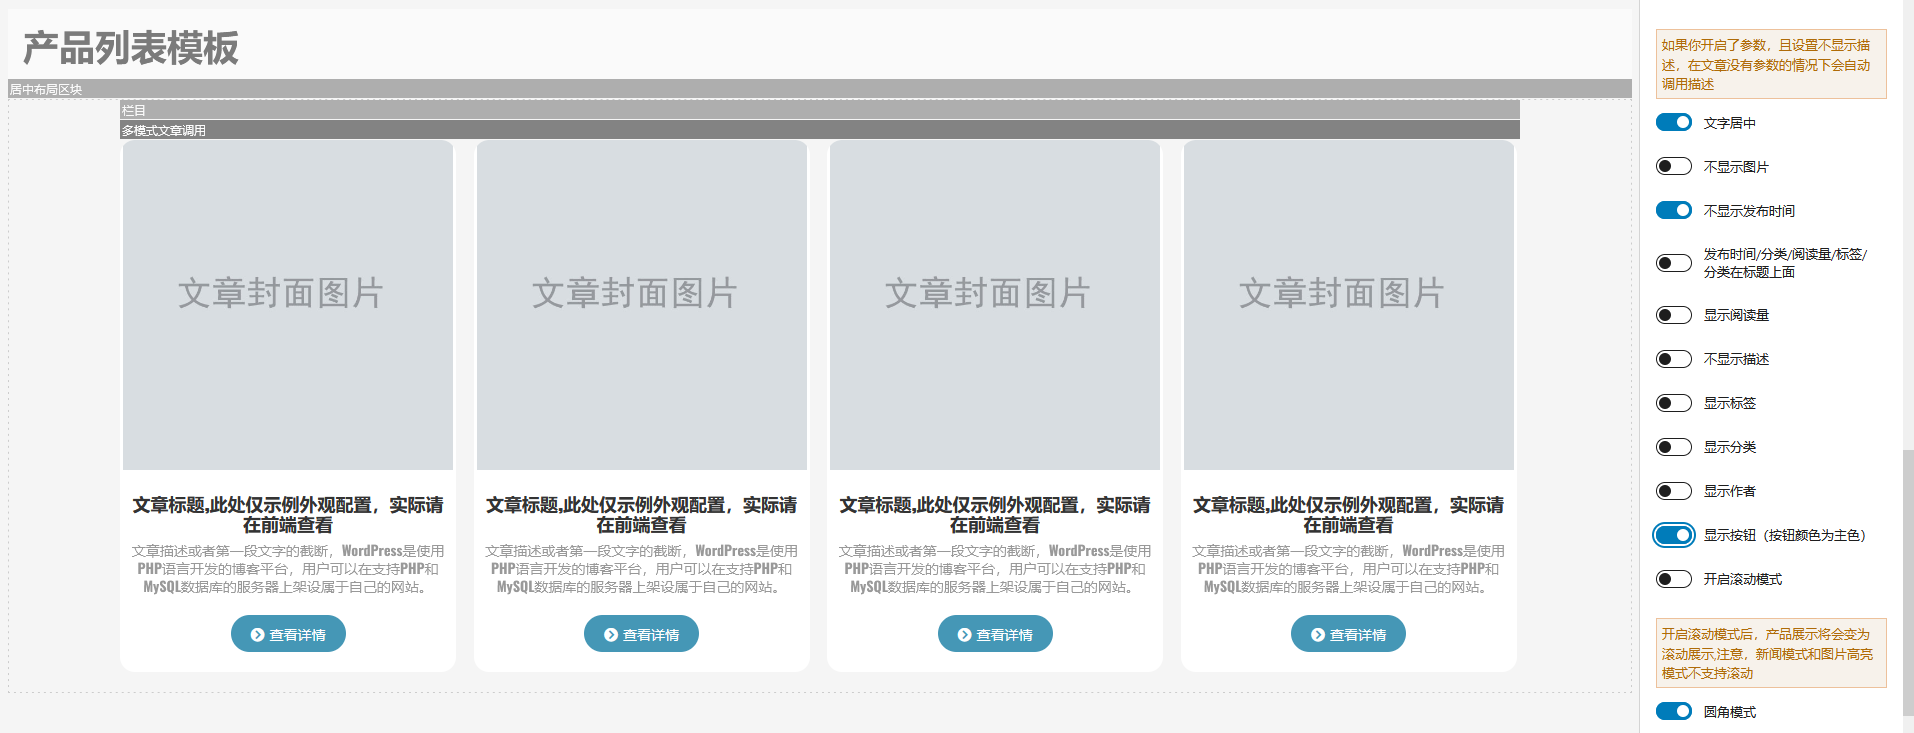Select third card's 文章封面图片 thumbnail
1914x733 pixels.
tap(995, 305)
